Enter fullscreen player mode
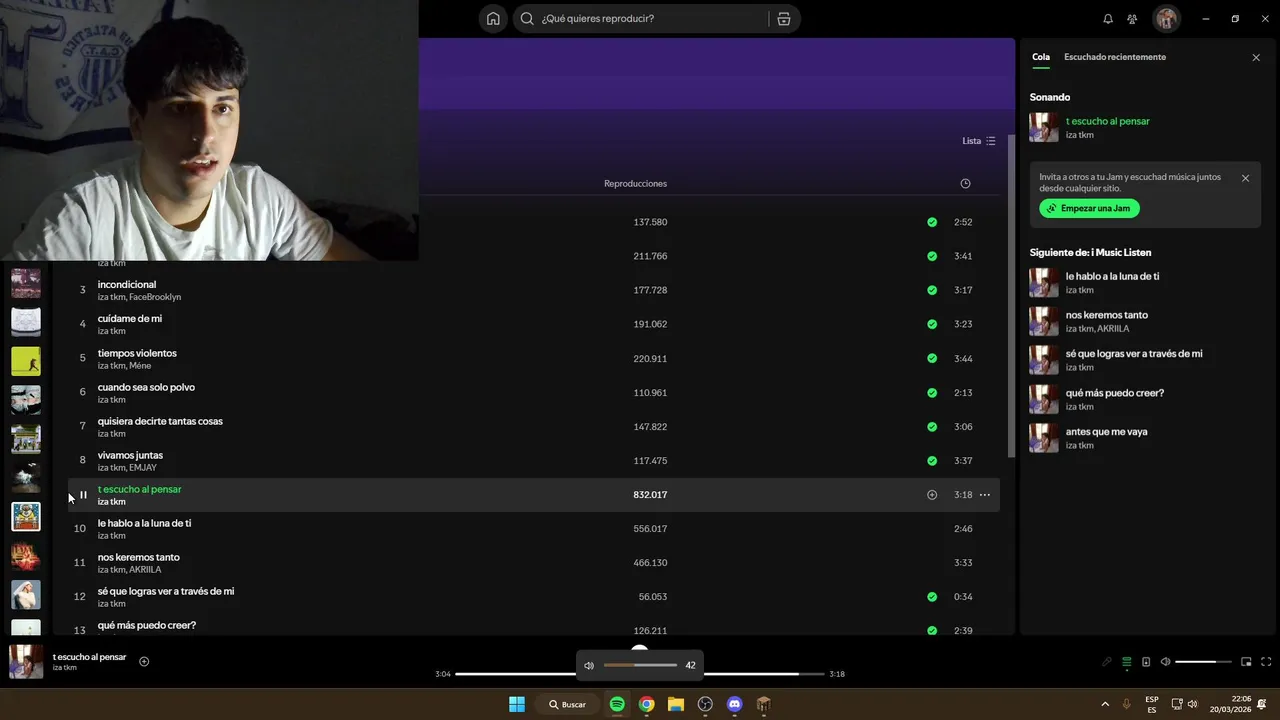1280x720 pixels. coord(1266,662)
